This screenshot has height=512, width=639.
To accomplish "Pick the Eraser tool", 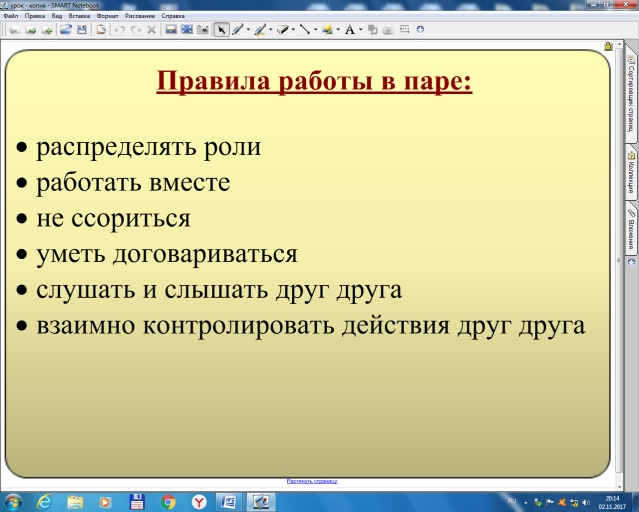I will coord(282,30).
